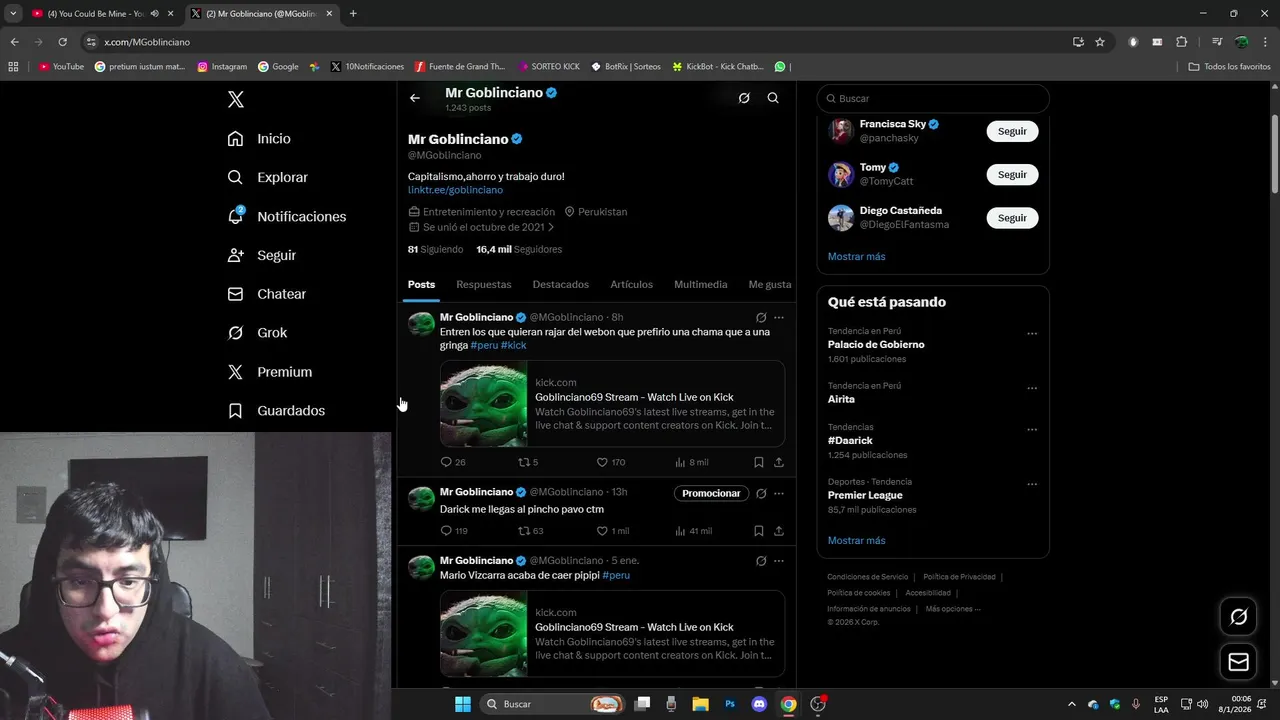1280x720 pixels.
Task: Open Premium in the sidebar
Action: point(270,372)
